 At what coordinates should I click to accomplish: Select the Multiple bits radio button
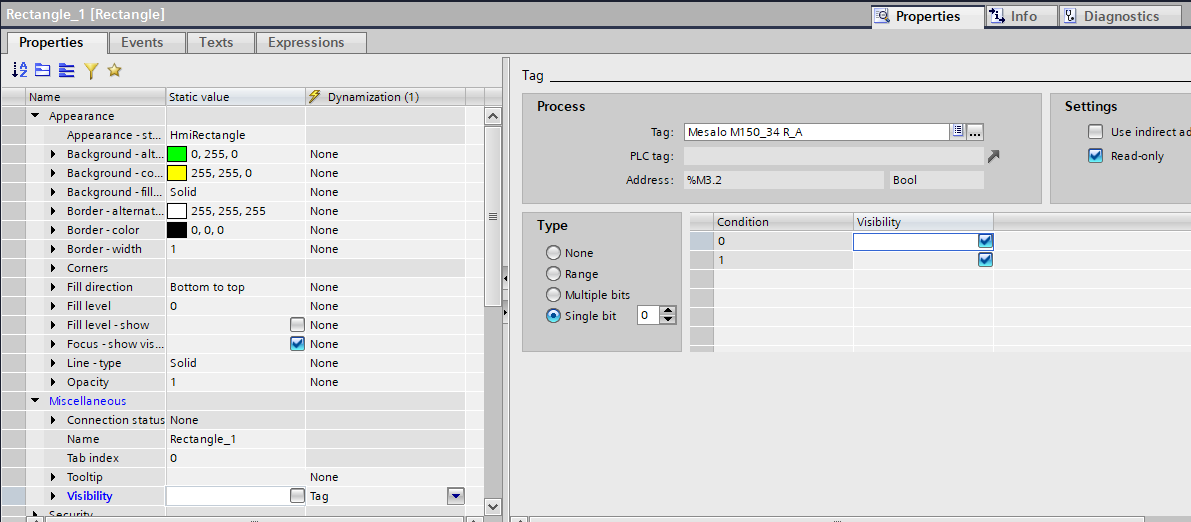pos(553,295)
